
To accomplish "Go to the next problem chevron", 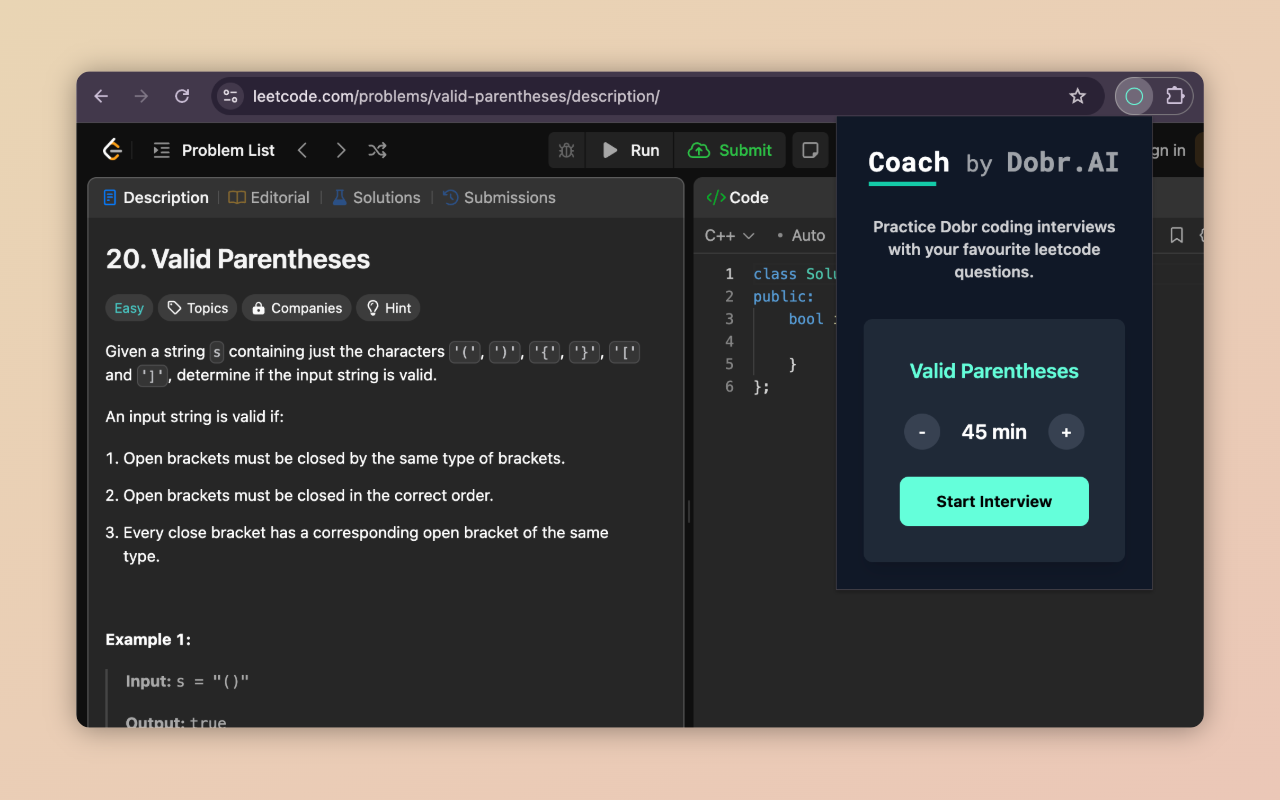I will (340, 149).
